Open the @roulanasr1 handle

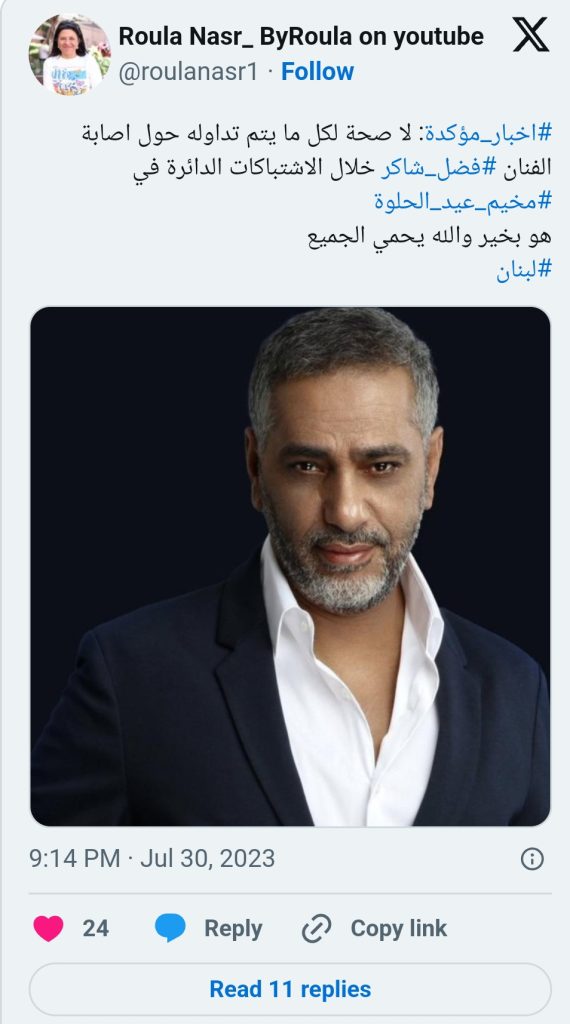click(189, 71)
